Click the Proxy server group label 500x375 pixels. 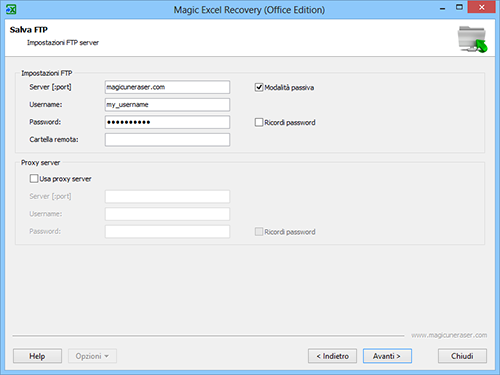(x=41, y=163)
